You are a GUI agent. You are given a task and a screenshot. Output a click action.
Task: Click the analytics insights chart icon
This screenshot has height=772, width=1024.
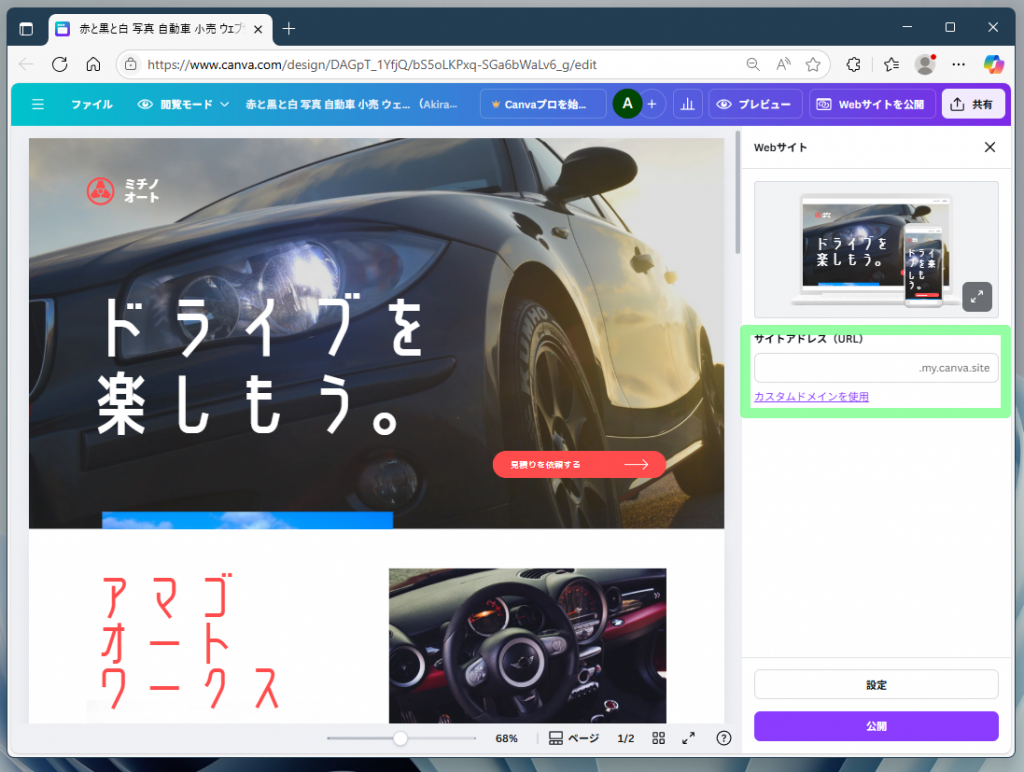pyautogui.click(x=687, y=103)
